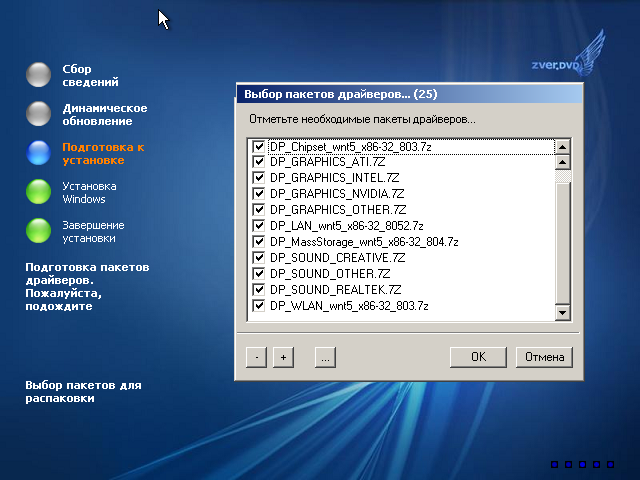Select DP_LAN_wnt5_x86-32_8052.7z row text
640x480 pixels.
click(347, 226)
